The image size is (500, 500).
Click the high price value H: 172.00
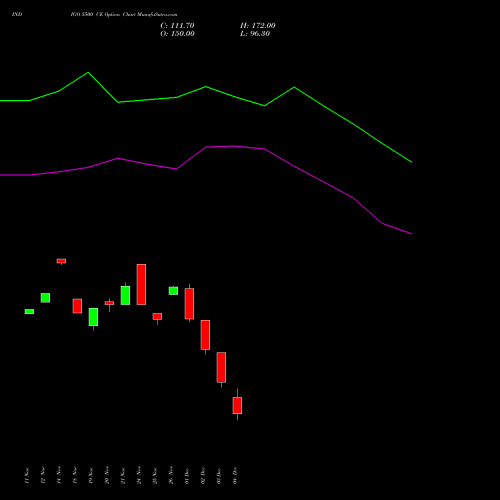click(258, 26)
